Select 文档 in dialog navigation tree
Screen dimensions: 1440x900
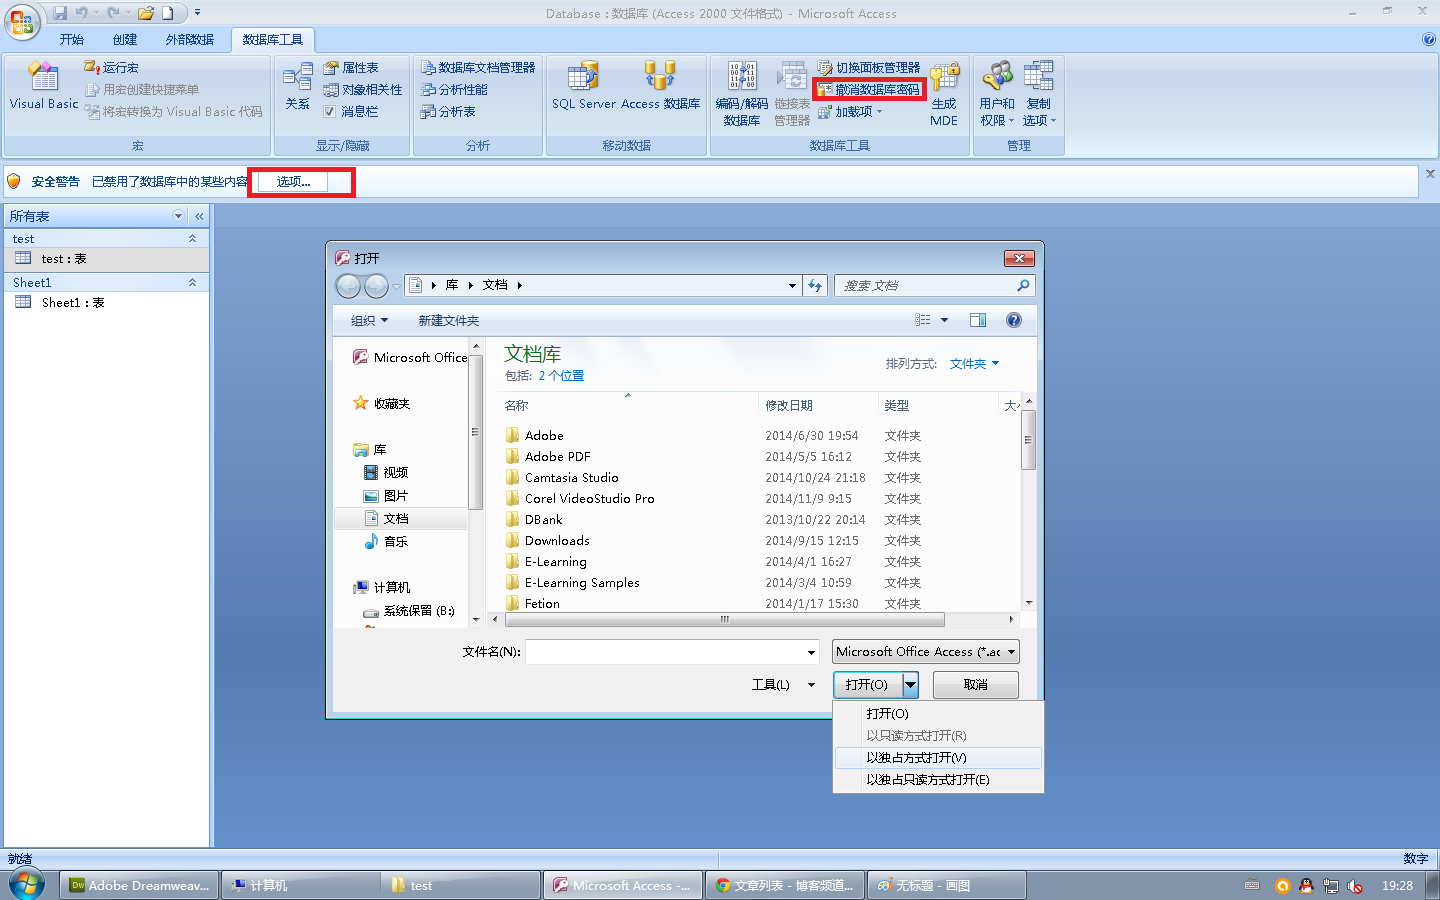point(396,519)
